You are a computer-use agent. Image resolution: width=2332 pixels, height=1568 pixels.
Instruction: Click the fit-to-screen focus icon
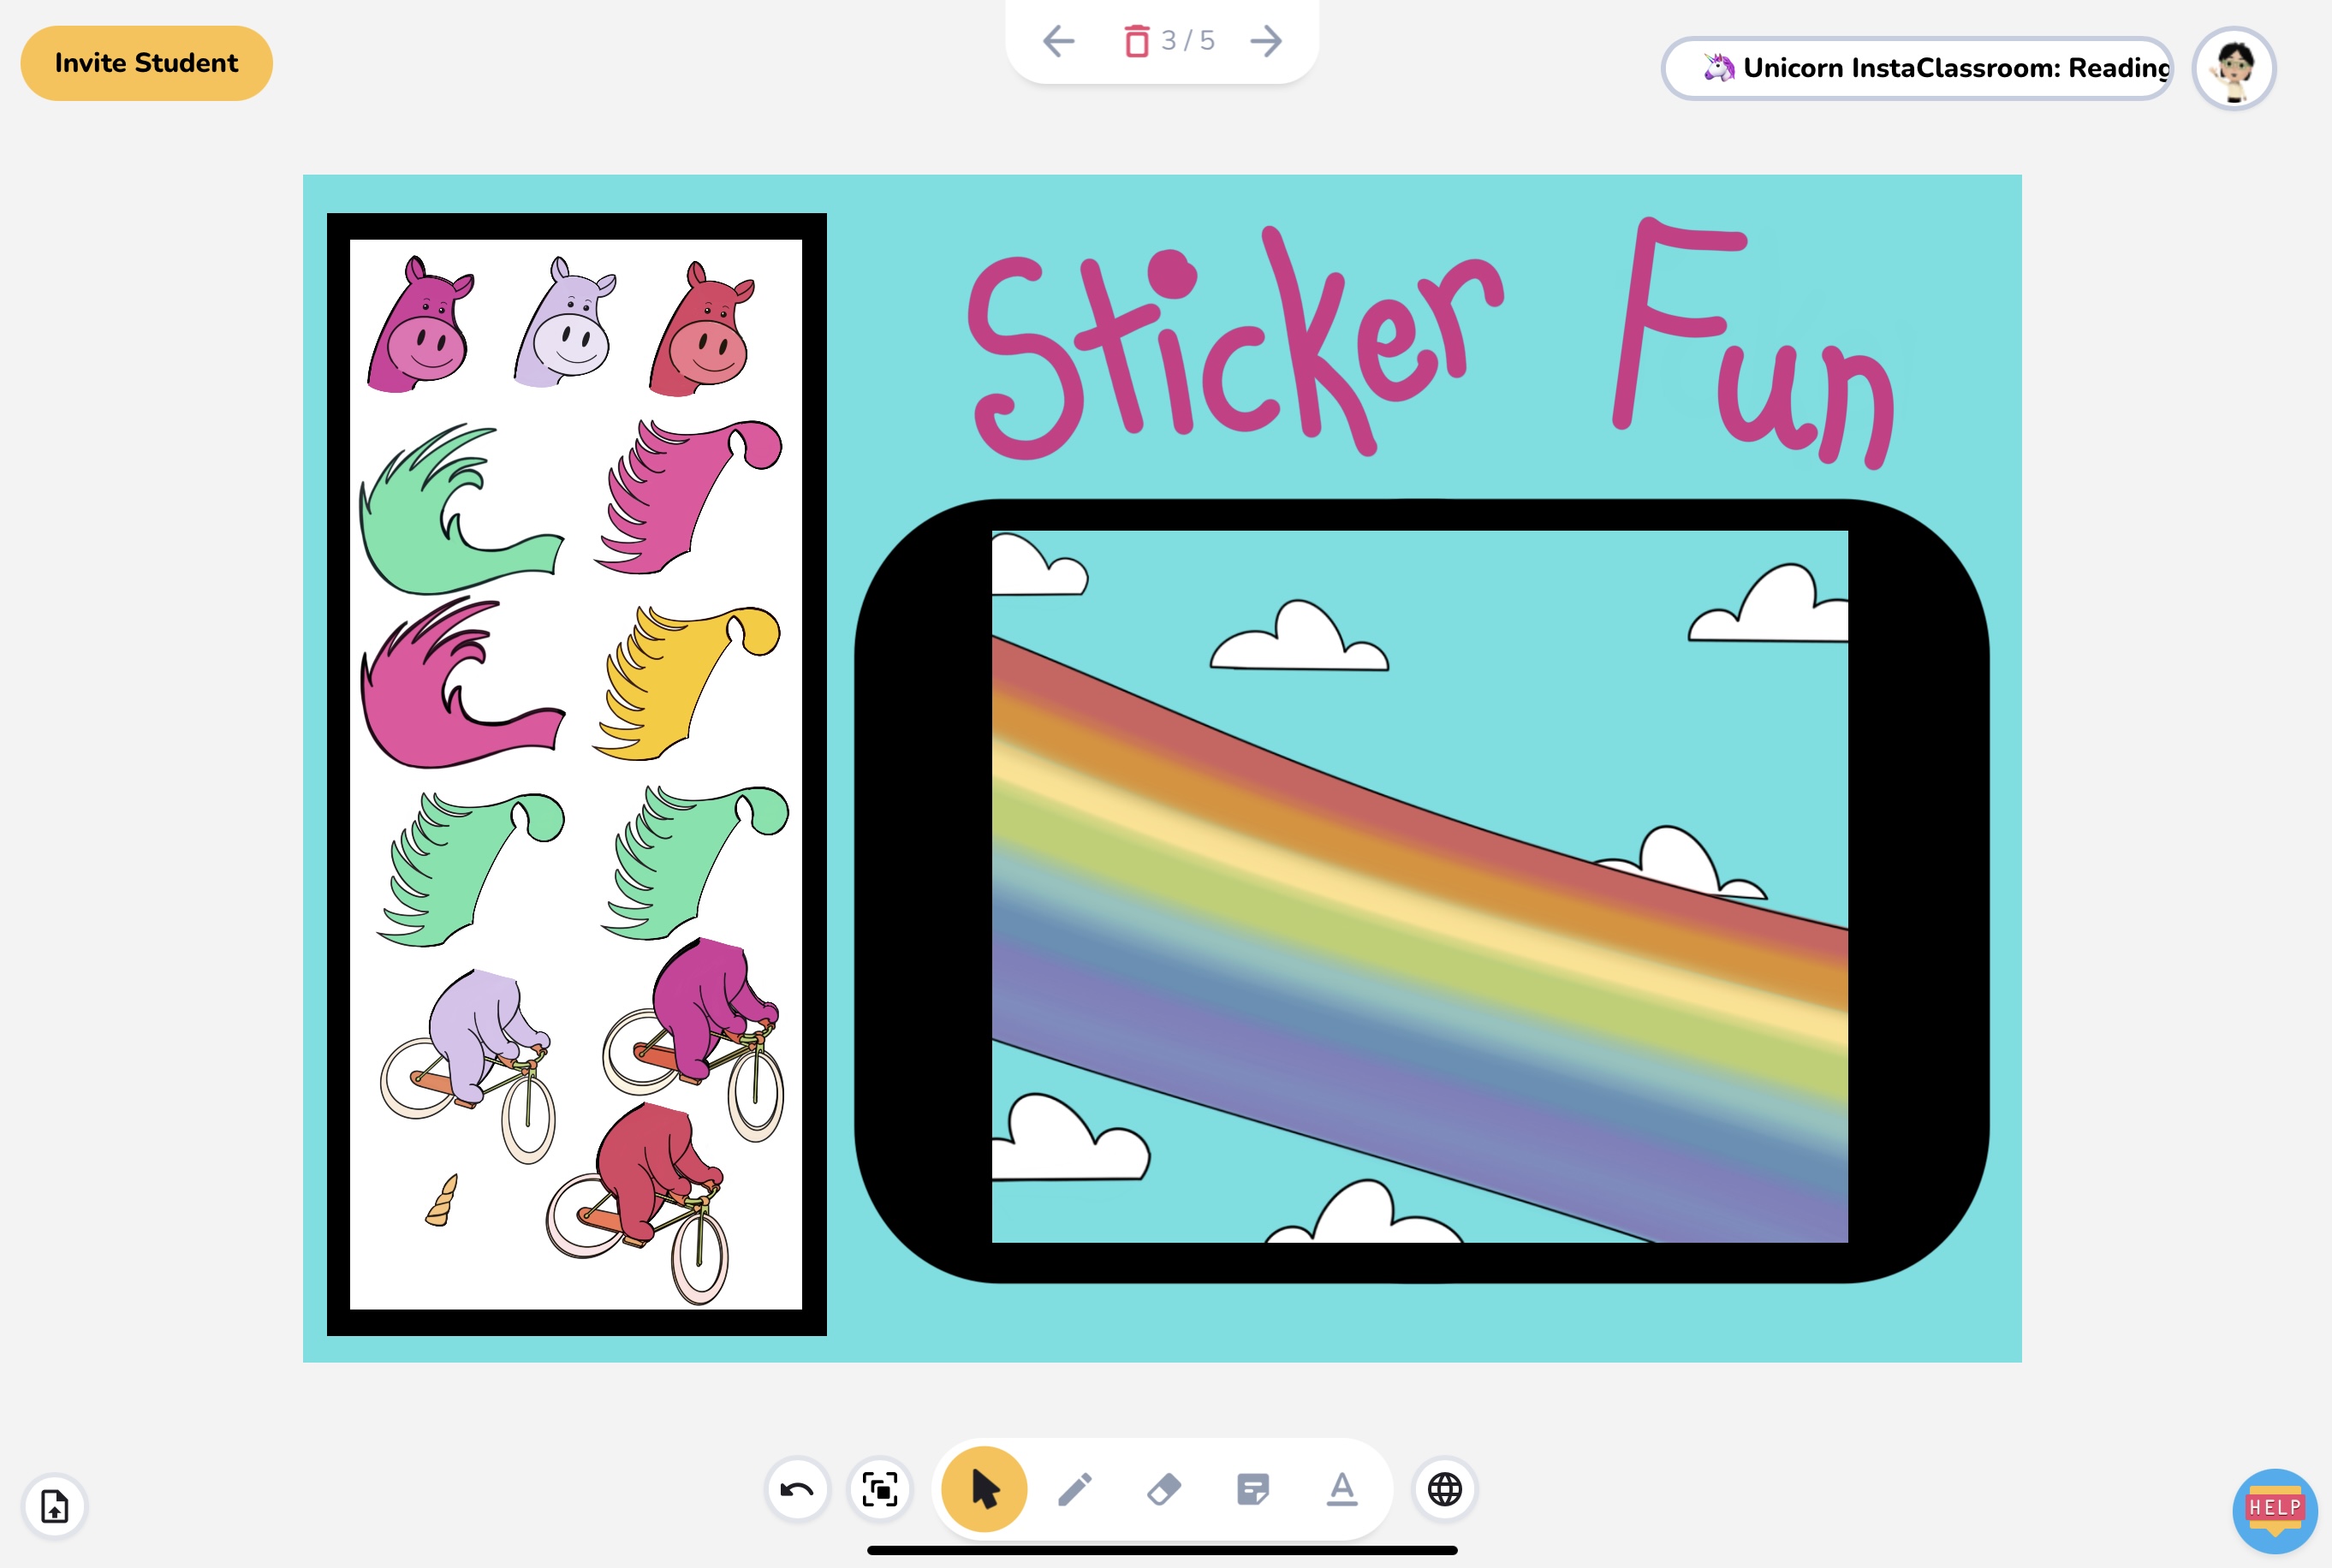pyautogui.click(x=880, y=1489)
